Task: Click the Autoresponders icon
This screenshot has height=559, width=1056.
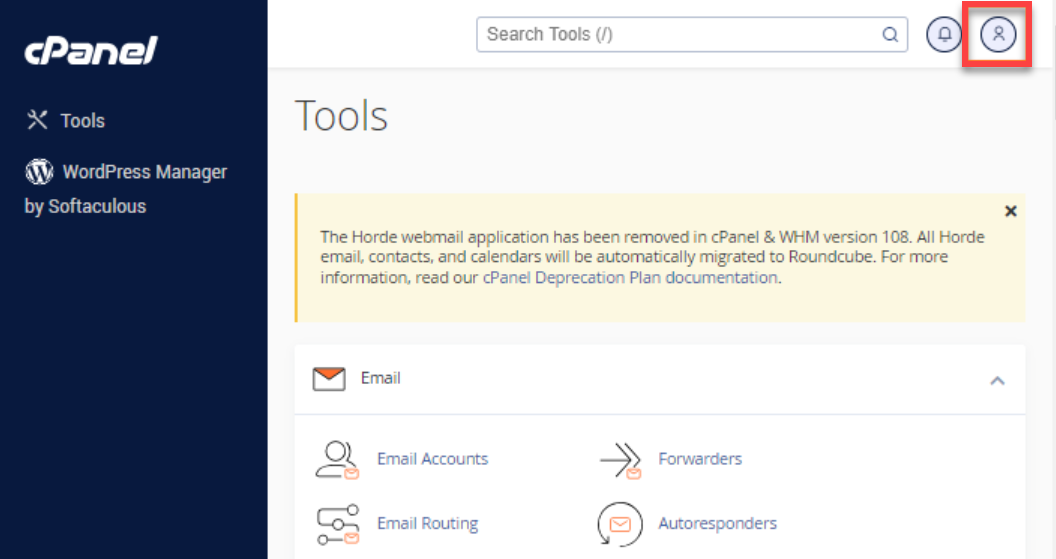Action: [x=619, y=524]
